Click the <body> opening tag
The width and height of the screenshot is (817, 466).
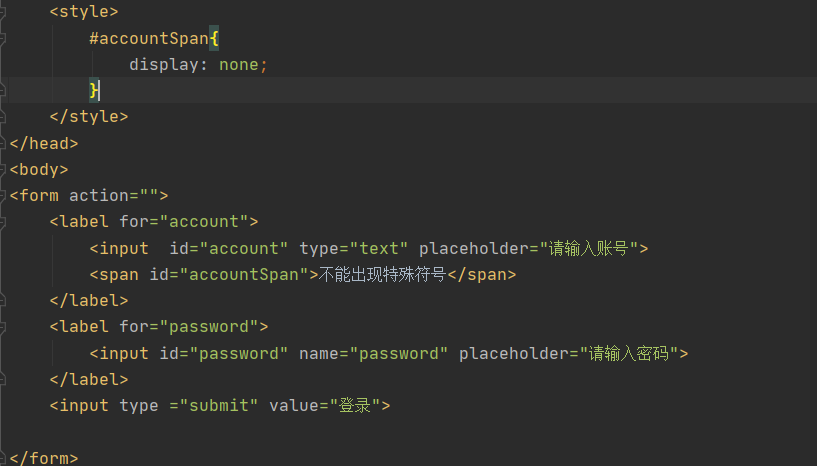coord(38,169)
